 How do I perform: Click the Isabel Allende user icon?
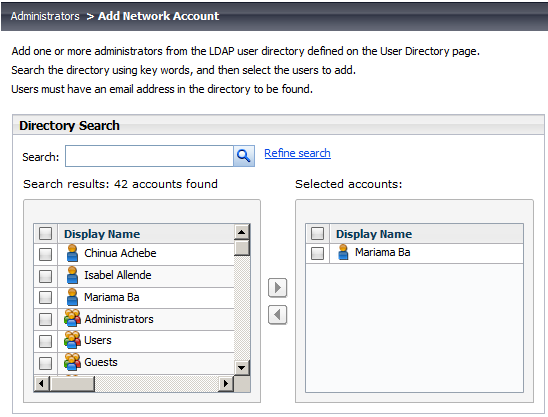click(72, 275)
